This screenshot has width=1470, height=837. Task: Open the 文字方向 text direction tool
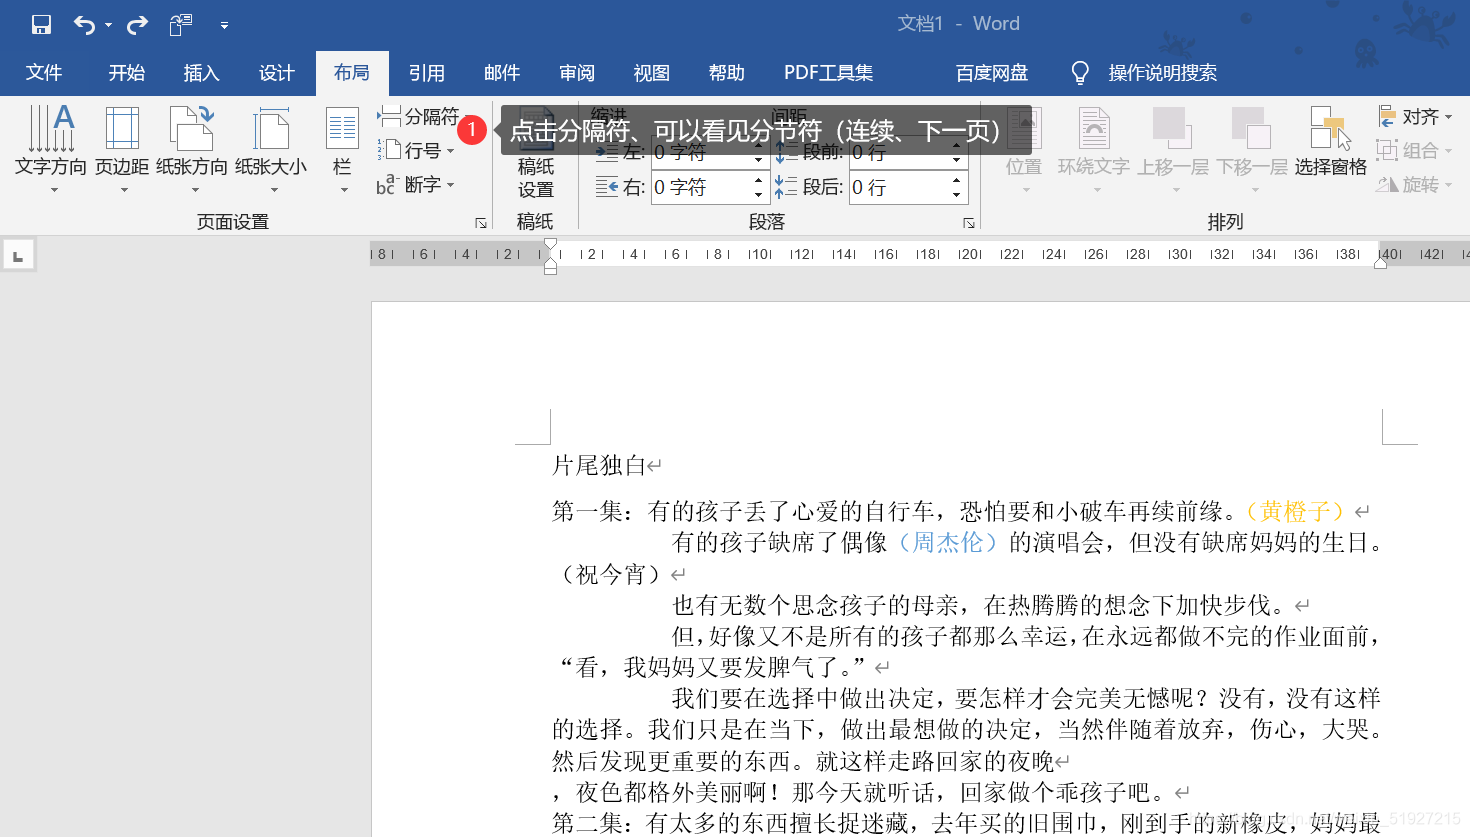(51, 149)
